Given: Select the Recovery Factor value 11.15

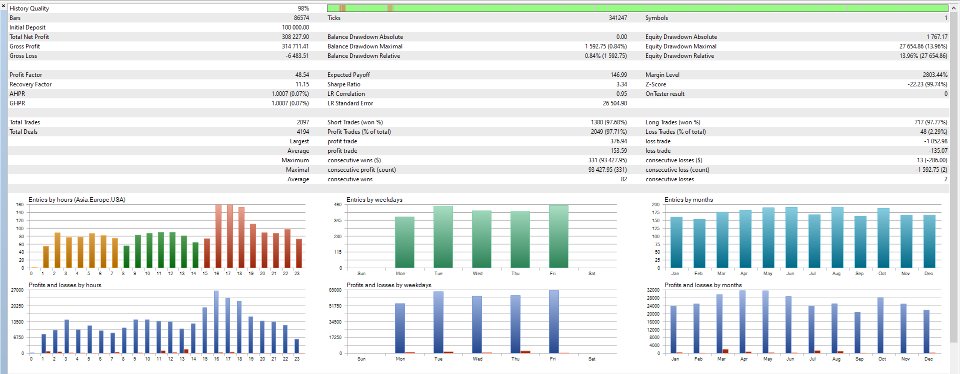Looking at the screenshot, I should coord(302,84).
